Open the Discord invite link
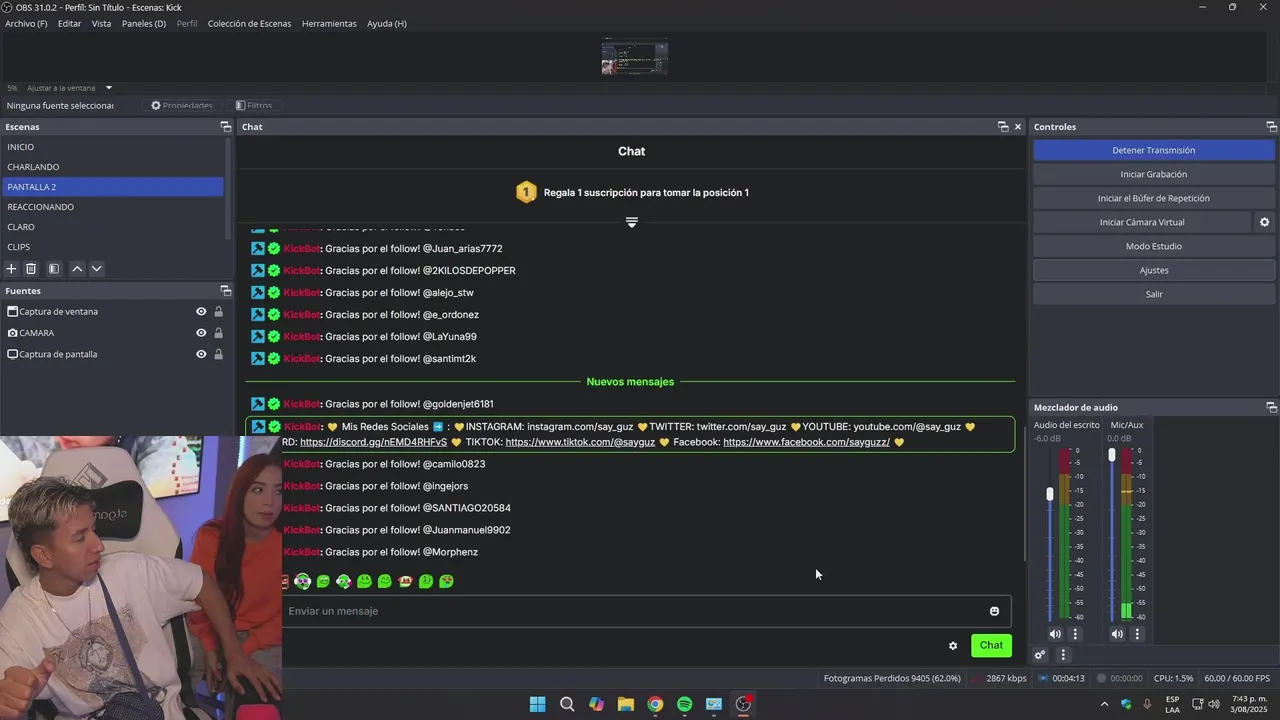The image size is (1280, 720). click(373, 442)
